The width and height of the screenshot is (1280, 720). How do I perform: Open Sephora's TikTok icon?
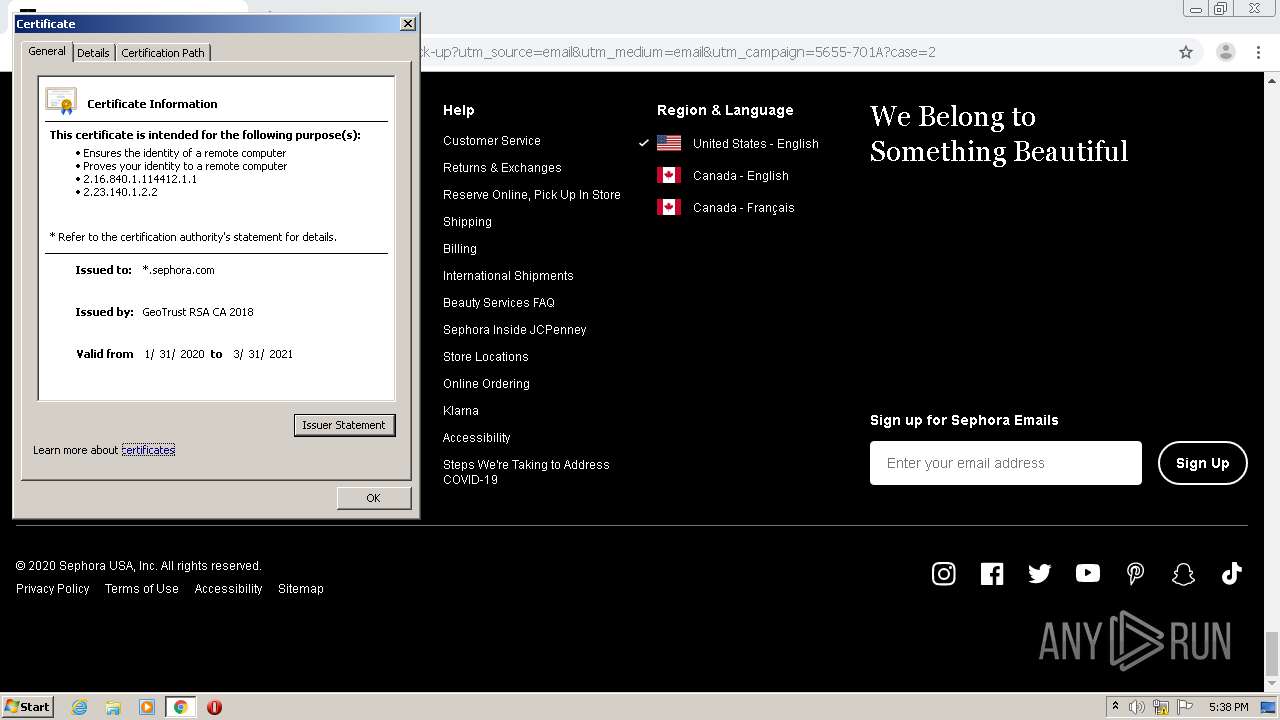tap(1231, 573)
